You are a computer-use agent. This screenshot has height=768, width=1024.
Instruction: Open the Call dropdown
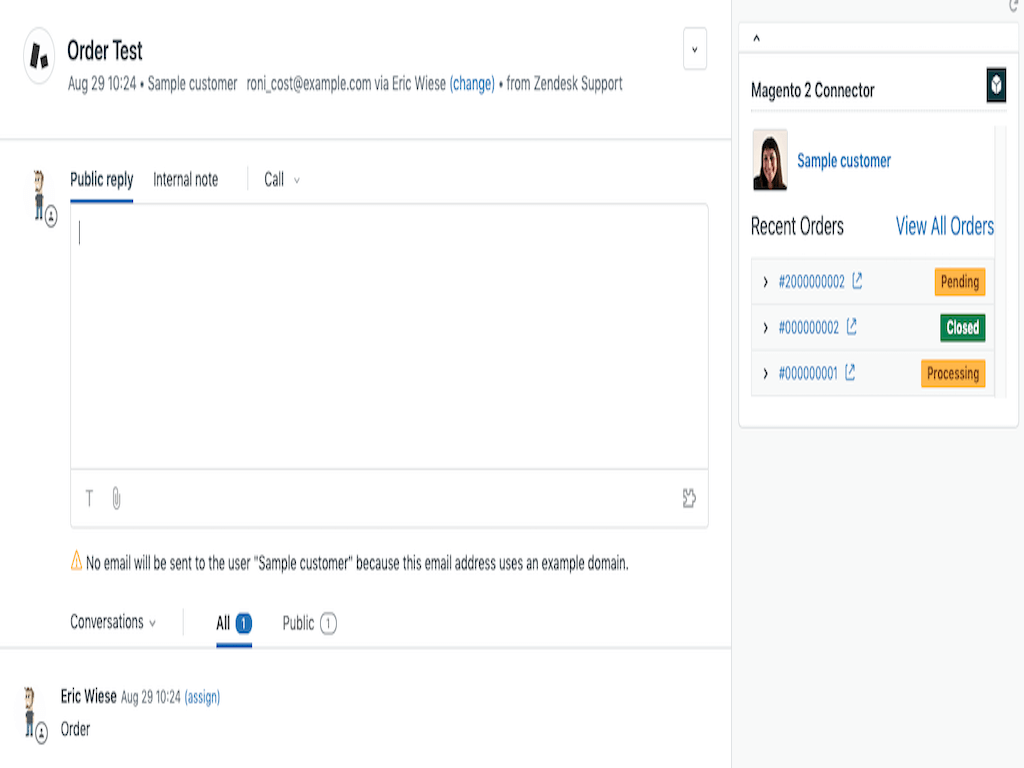pyautogui.click(x=282, y=180)
